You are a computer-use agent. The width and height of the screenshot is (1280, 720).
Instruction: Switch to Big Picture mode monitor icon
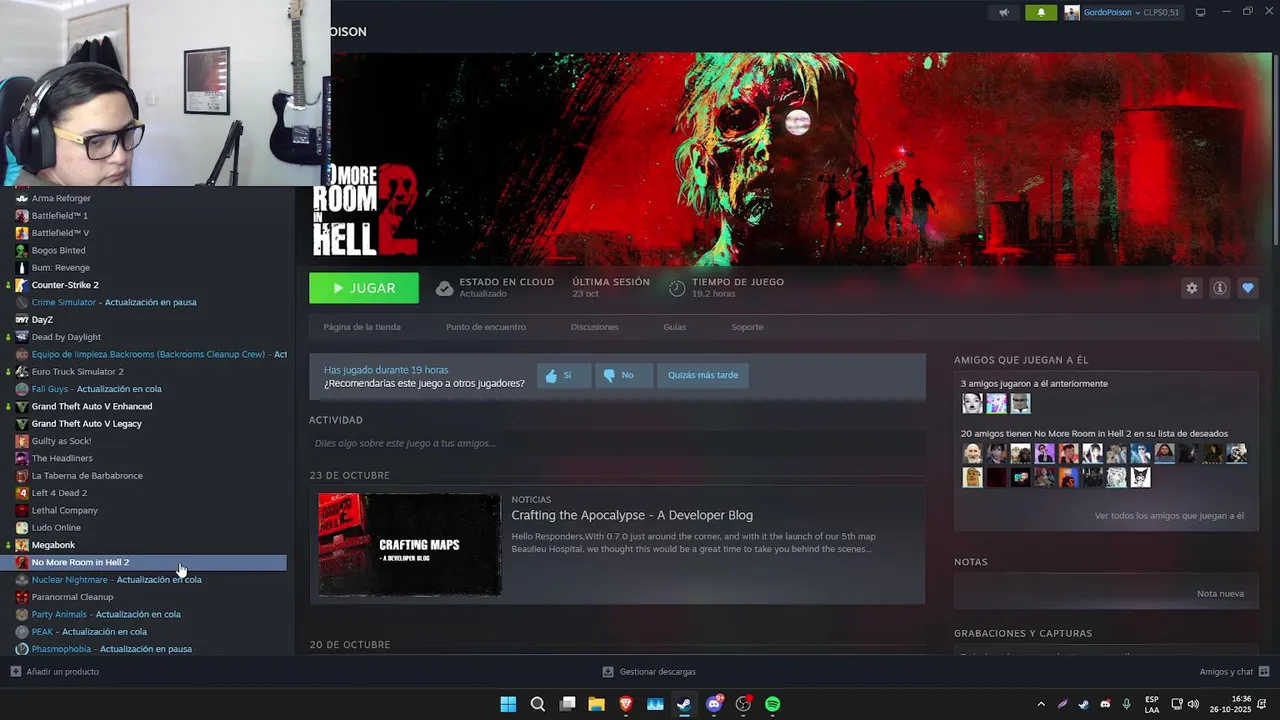pos(1200,12)
